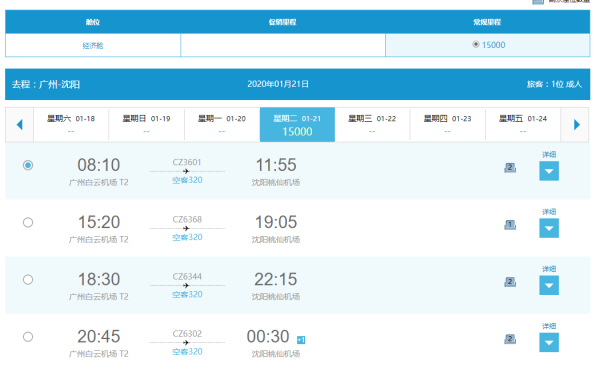The image size is (600, 375).
Task: Click seat availability icon for CZ6344
Action: point(510,282)
